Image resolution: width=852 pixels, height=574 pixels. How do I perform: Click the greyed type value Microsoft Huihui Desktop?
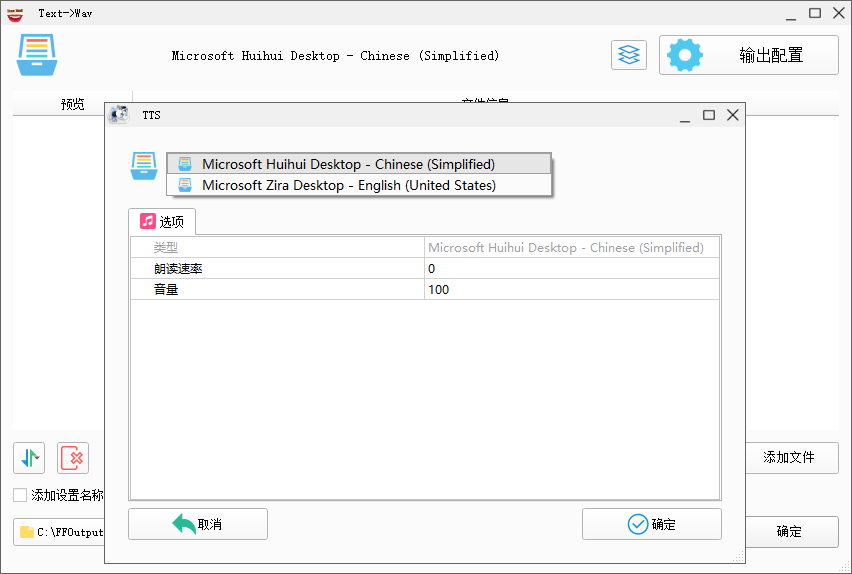566,248
